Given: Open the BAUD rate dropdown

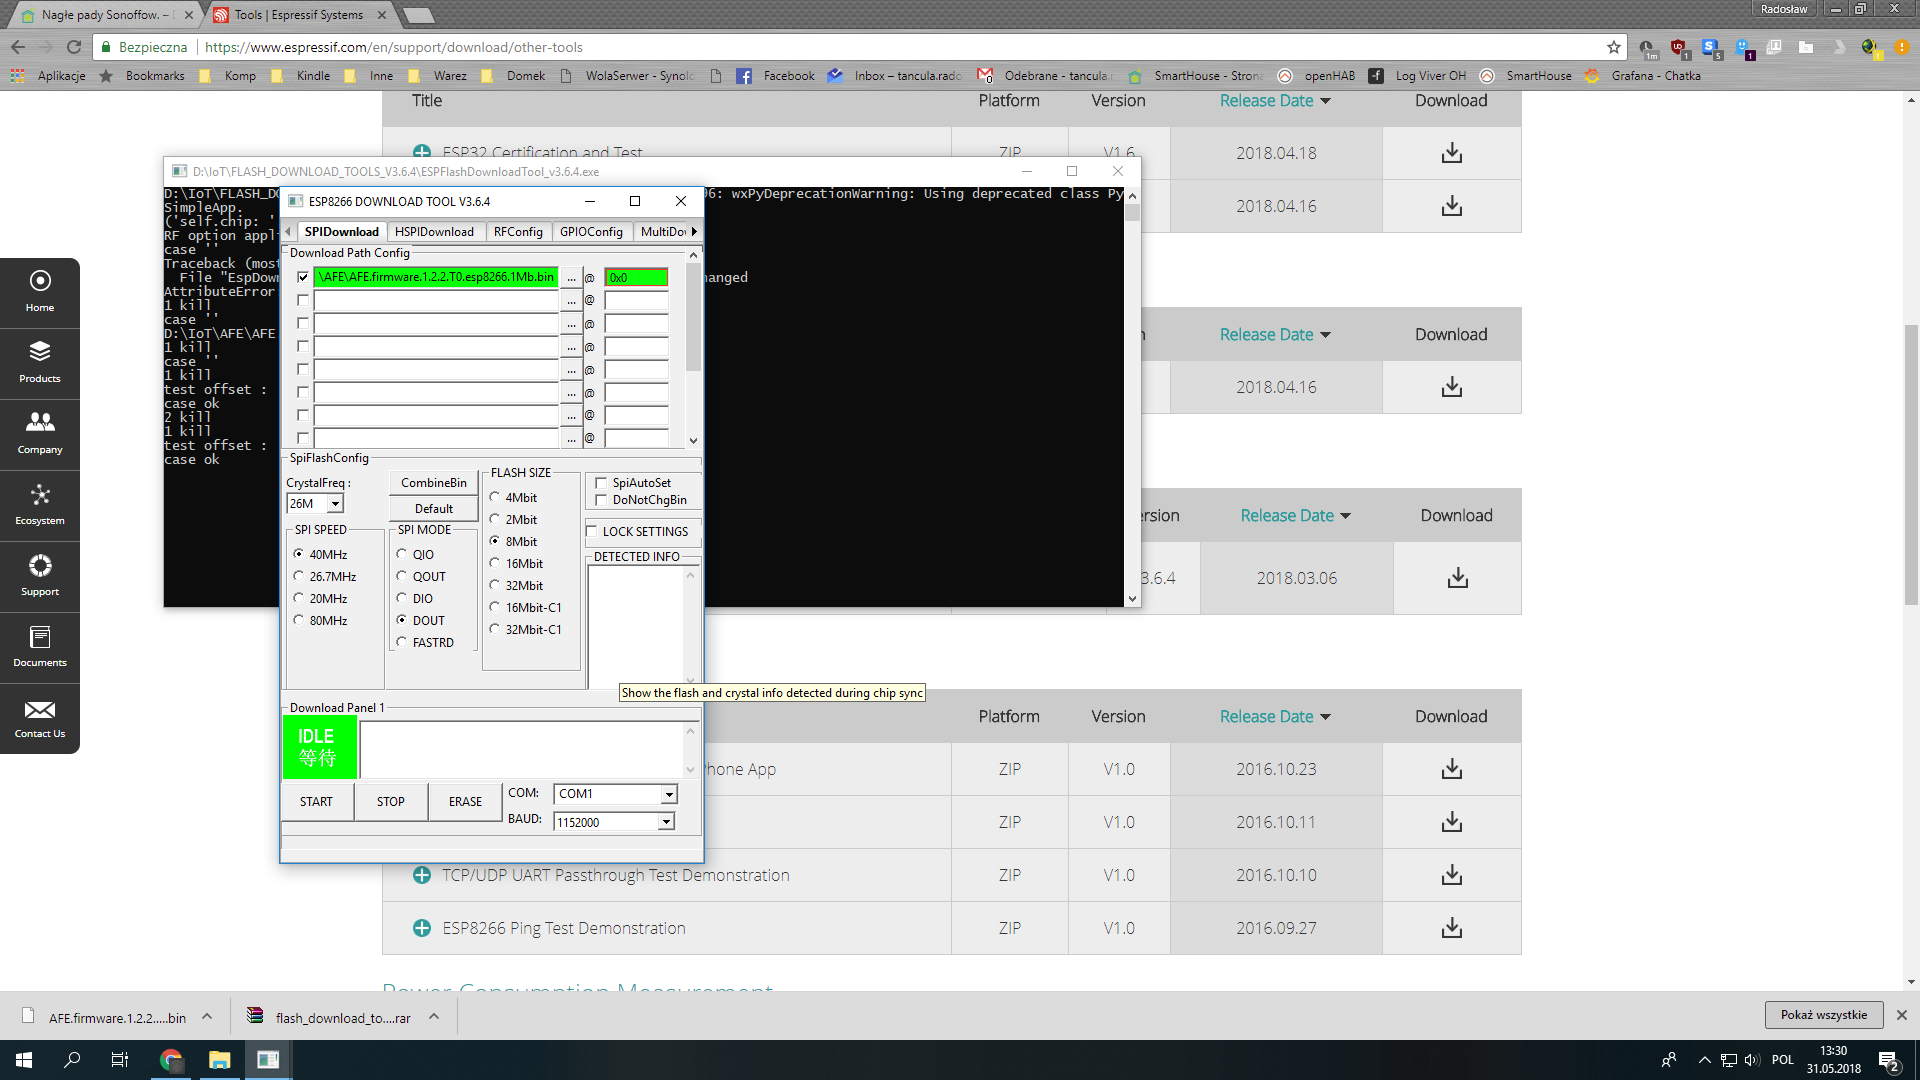Looking at the screenshot, I should [x=666, y=822].
